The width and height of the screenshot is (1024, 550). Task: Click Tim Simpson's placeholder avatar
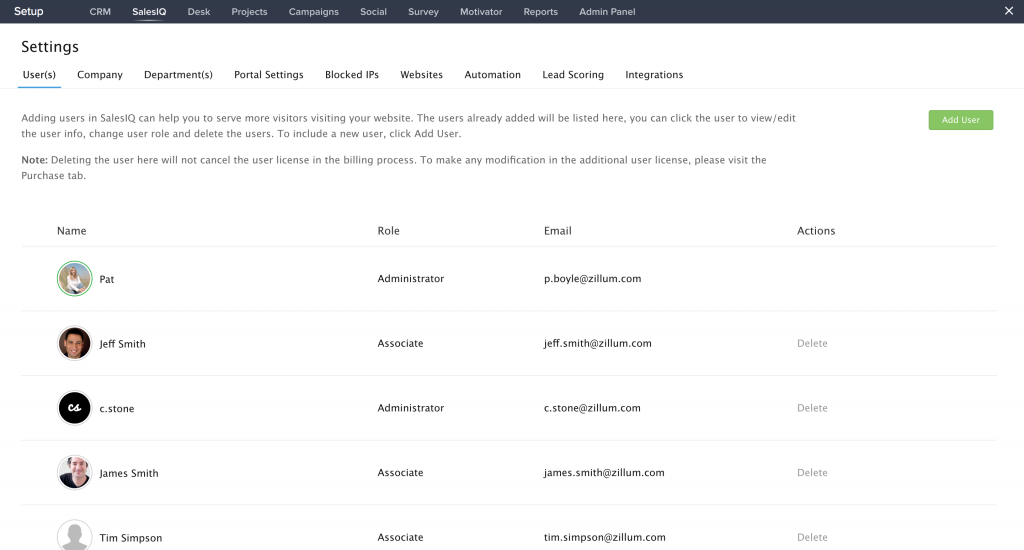74,535
